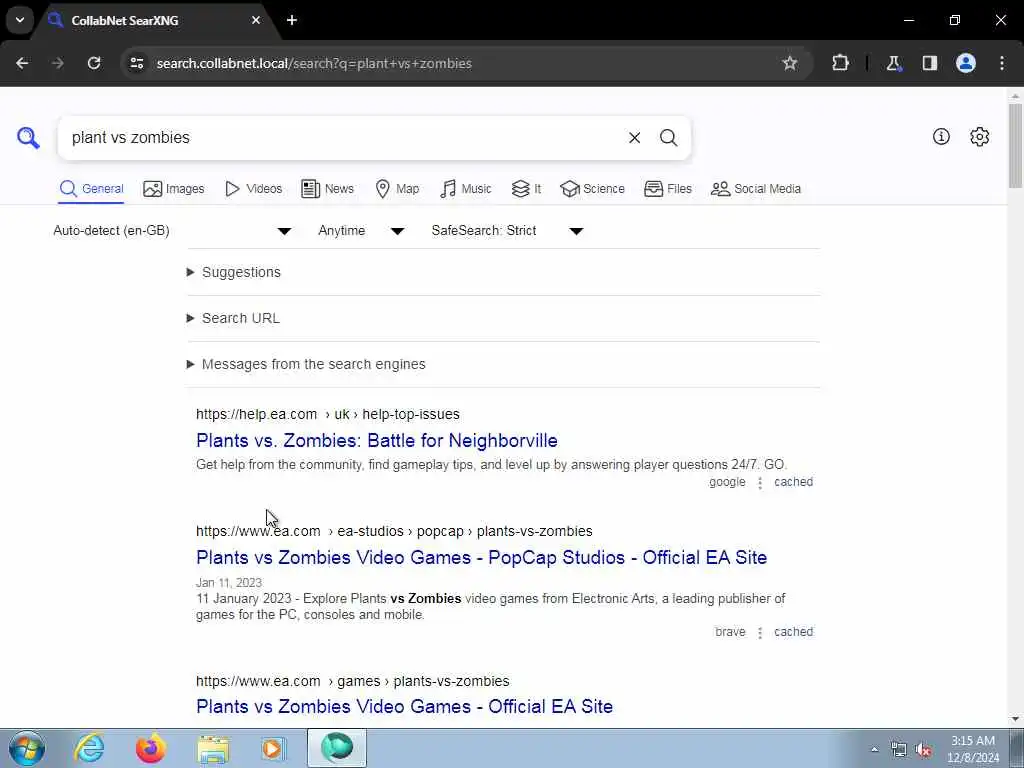
Task: Switch to the Science tab
Action: coord(592,189)
